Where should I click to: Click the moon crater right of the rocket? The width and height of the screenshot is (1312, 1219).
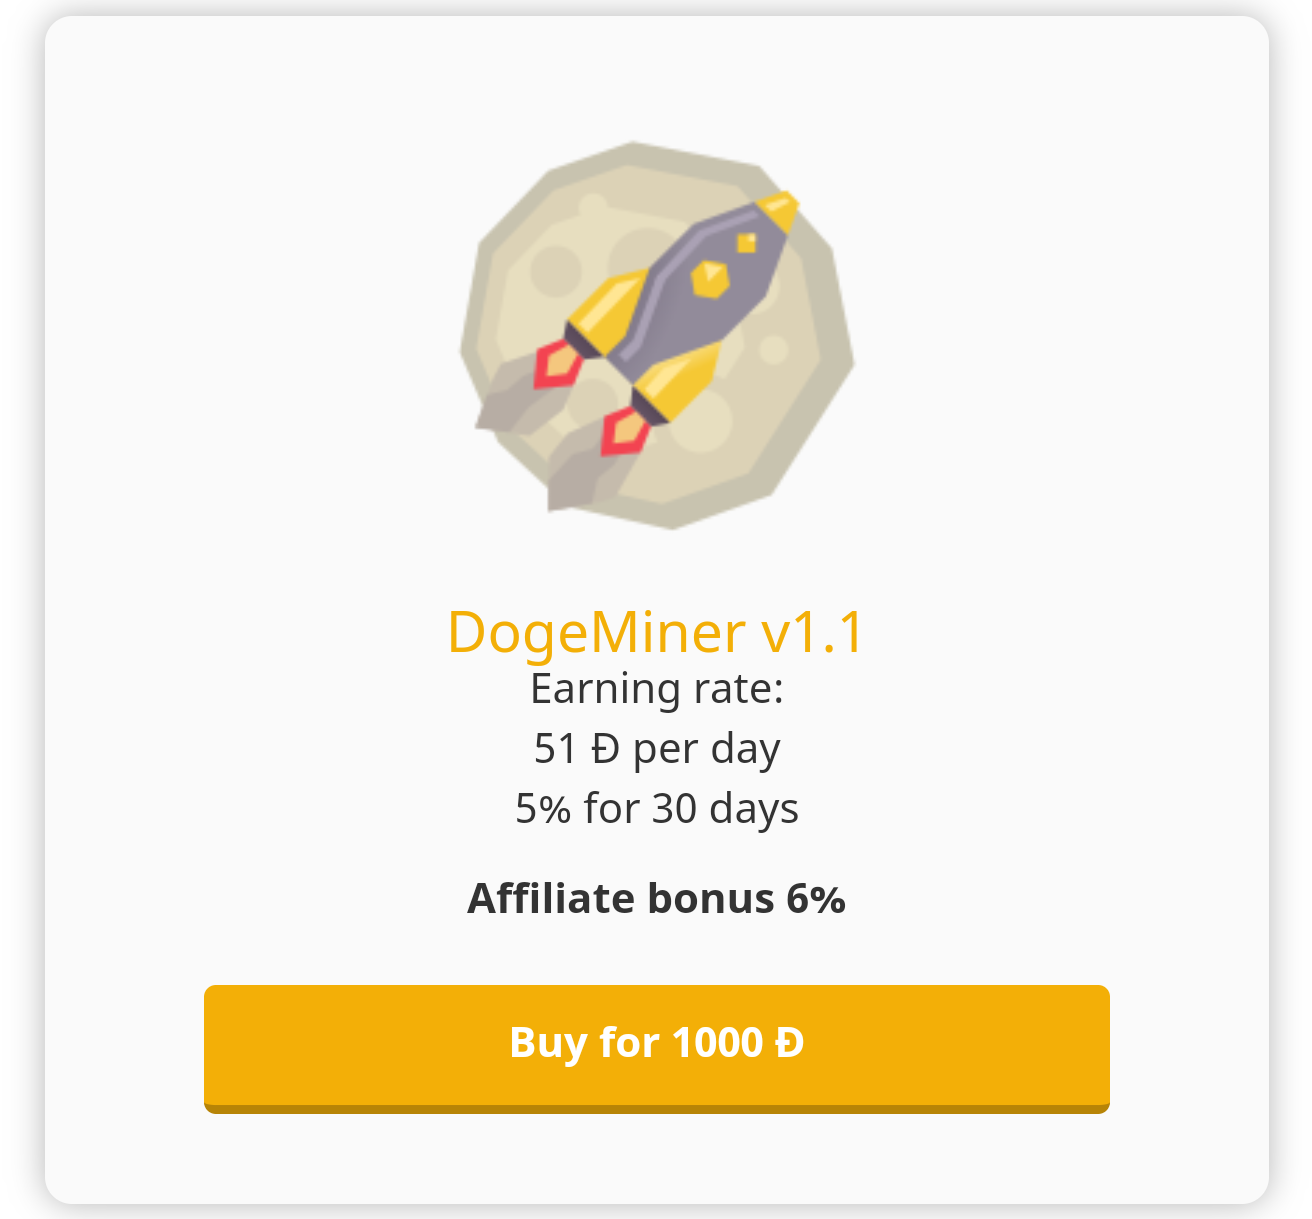point(774,350)
